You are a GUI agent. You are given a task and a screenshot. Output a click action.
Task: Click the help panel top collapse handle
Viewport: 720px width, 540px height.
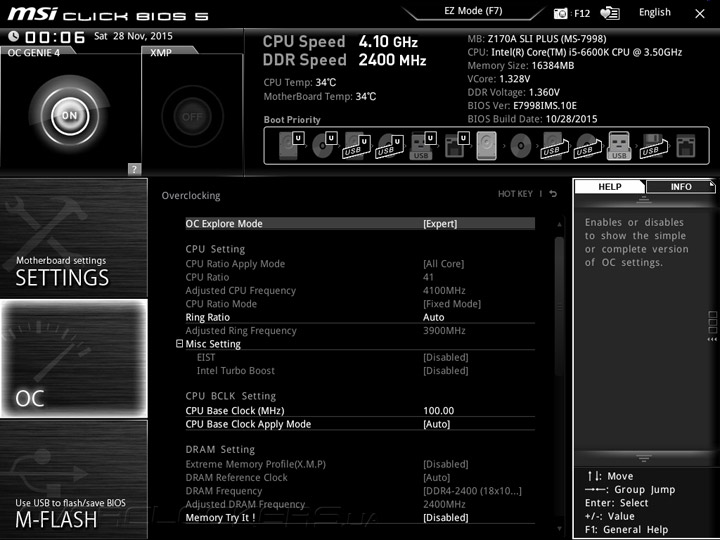pos(644,199)
